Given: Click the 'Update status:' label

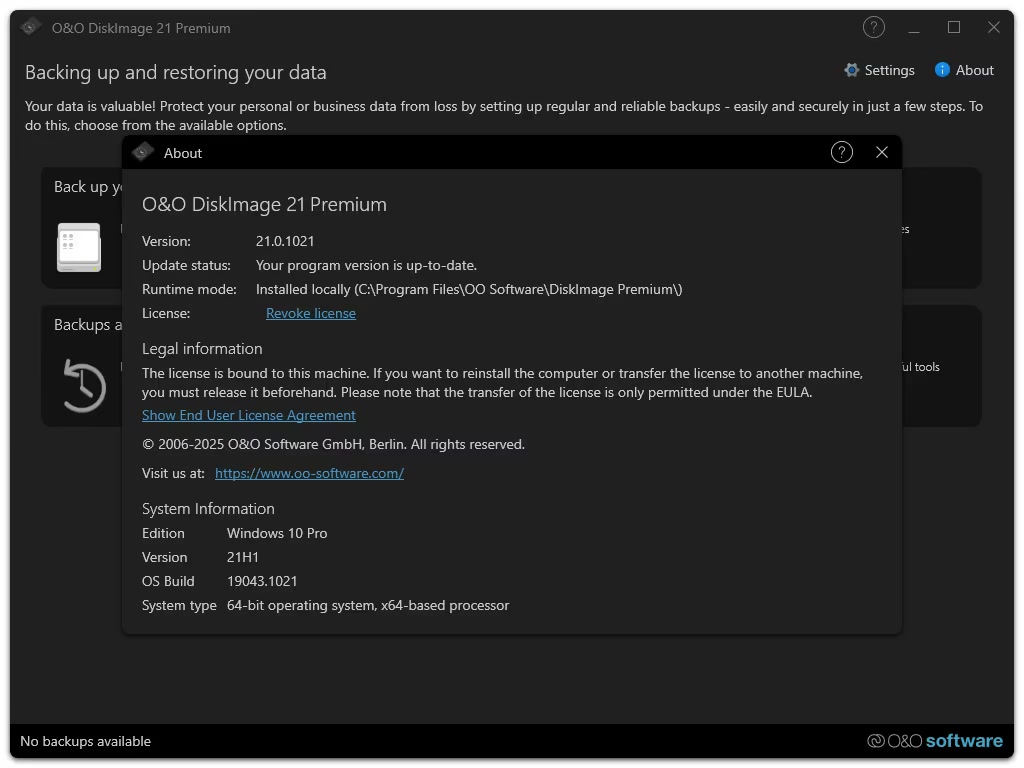Looking at the screenshot, I should point(186,266).
